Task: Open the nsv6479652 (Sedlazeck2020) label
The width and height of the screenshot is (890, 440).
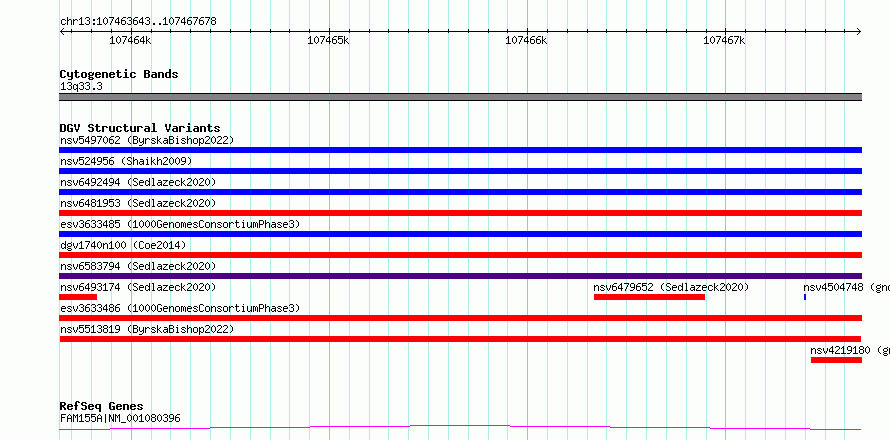Action: [x=671, y=287]
